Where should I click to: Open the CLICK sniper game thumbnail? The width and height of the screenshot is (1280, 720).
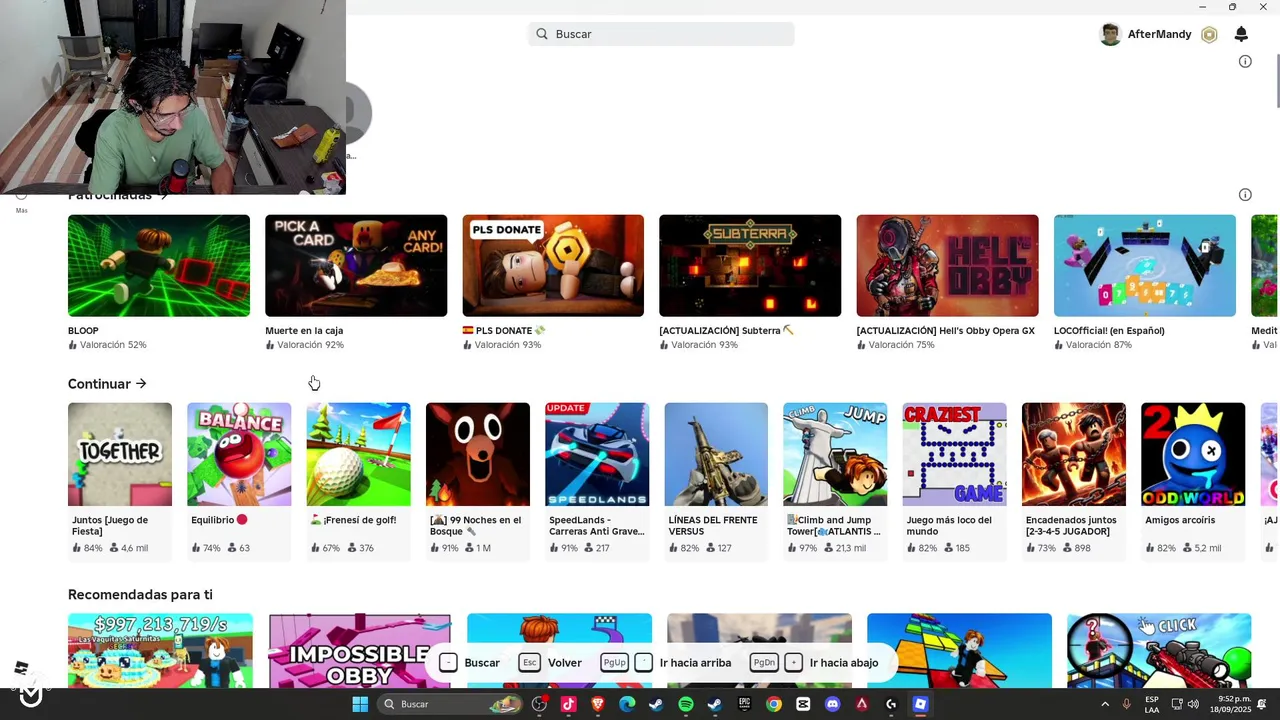[1159, 651]
